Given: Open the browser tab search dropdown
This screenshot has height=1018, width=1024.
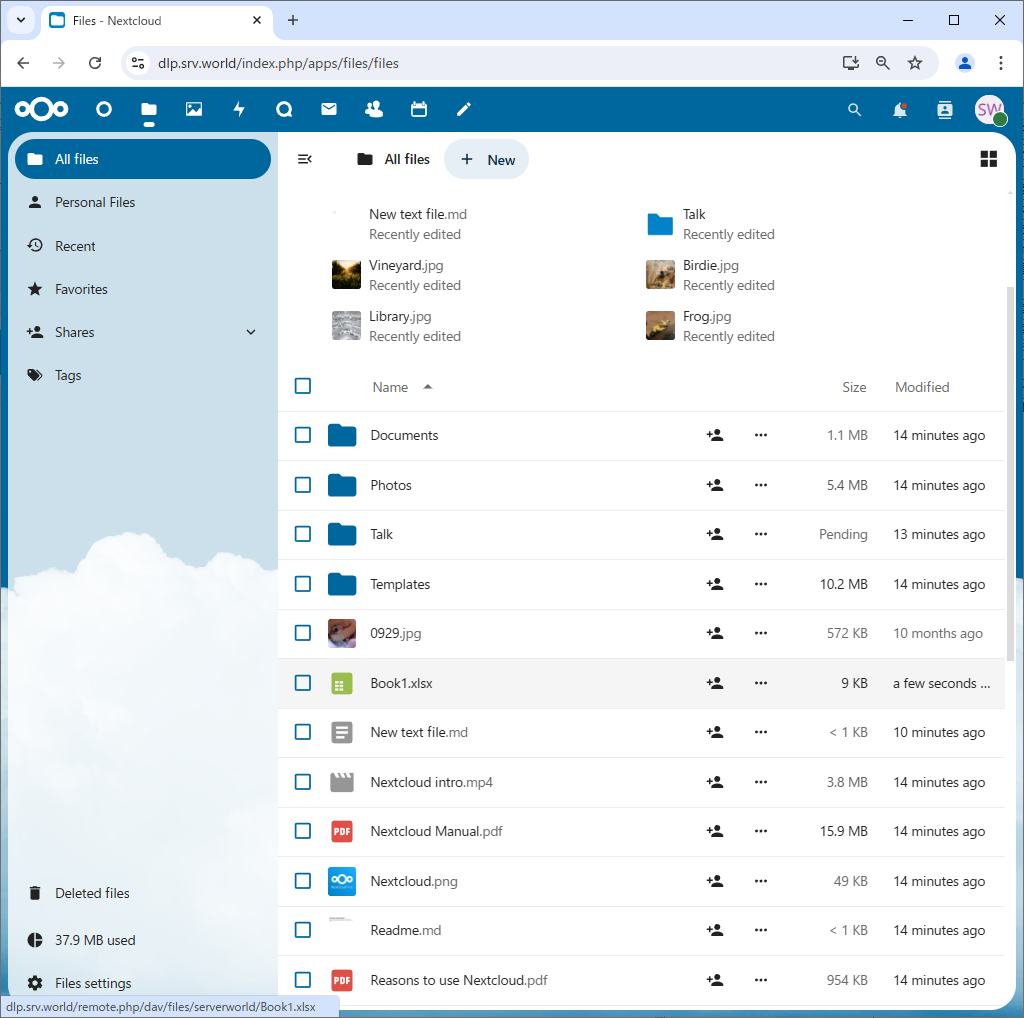Looking at the screenshot, I should click(21, 20).
